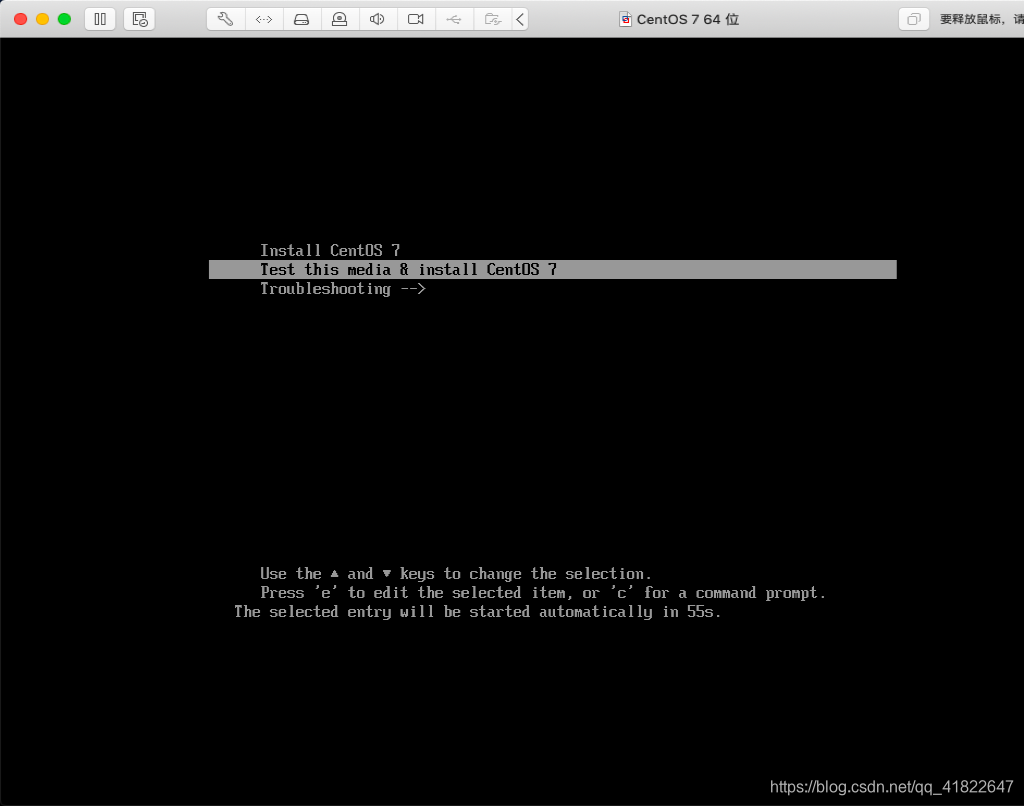Click the camera device icon

tap(415, 19)
